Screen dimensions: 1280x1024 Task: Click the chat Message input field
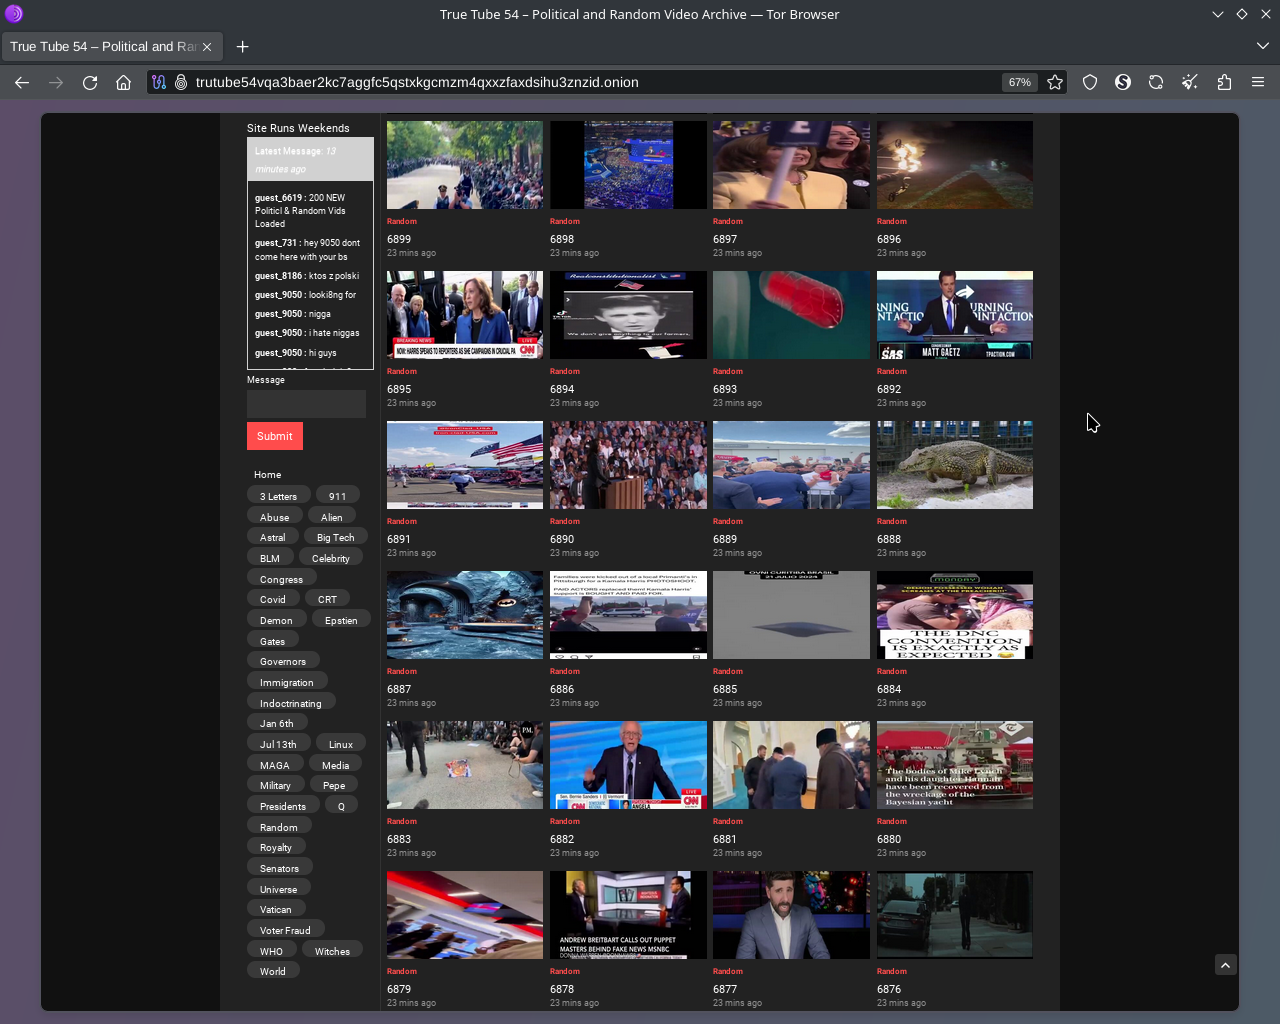pos(306,404)
